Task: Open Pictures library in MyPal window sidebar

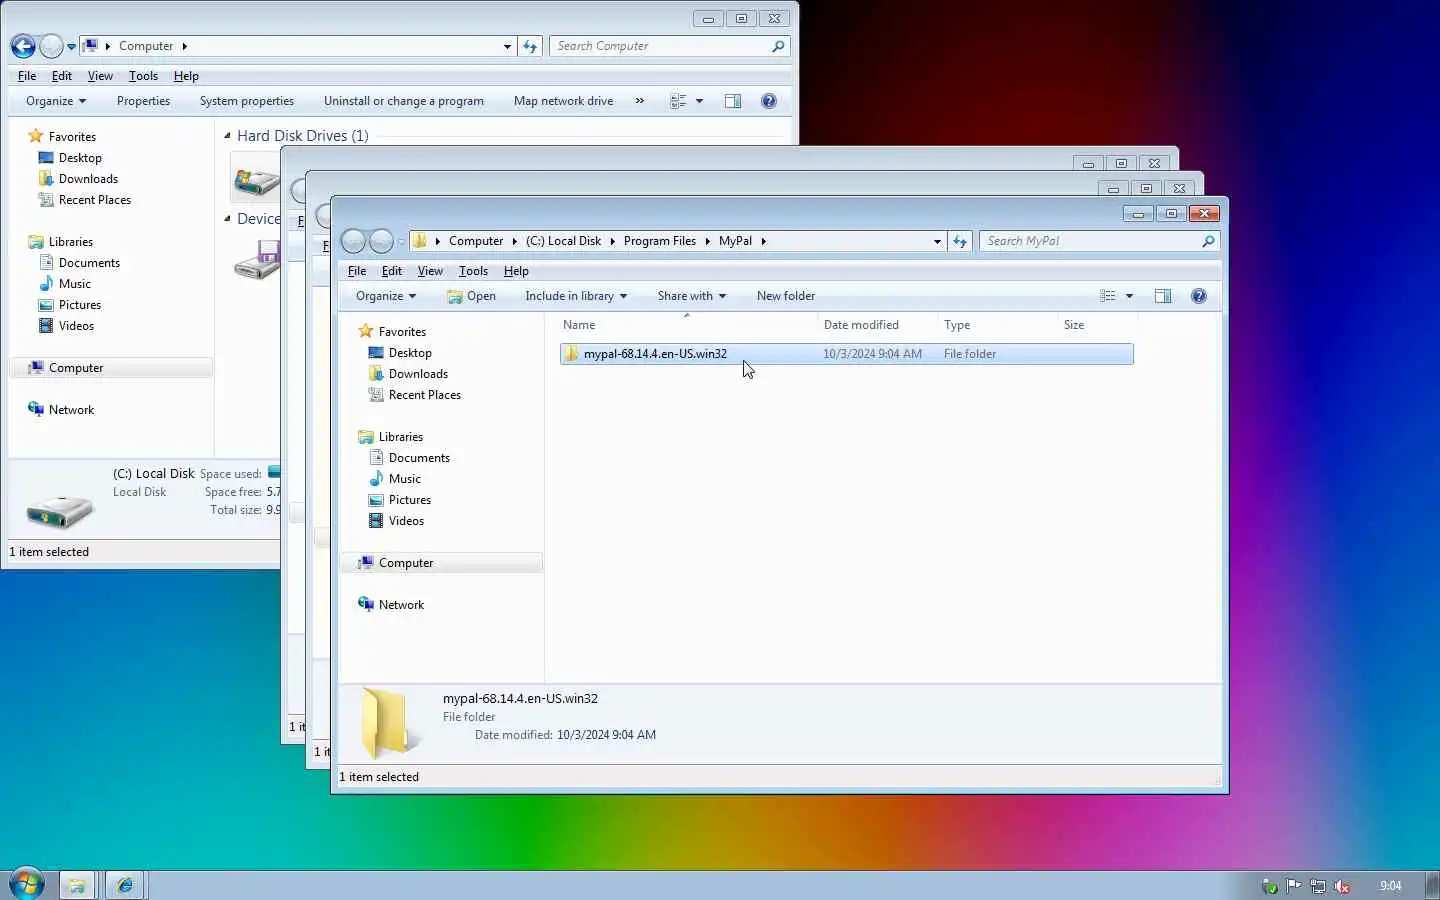Action: pyautogui.click(x=409, y=500)
